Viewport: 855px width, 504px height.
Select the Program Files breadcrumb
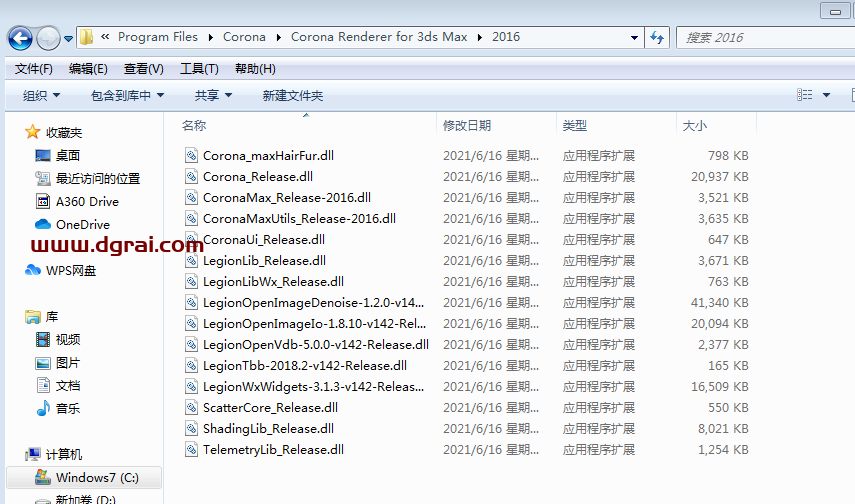click(158, 37)
